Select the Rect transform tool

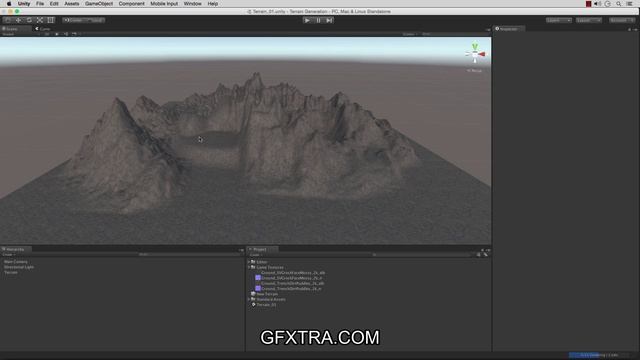click(51, 20)
